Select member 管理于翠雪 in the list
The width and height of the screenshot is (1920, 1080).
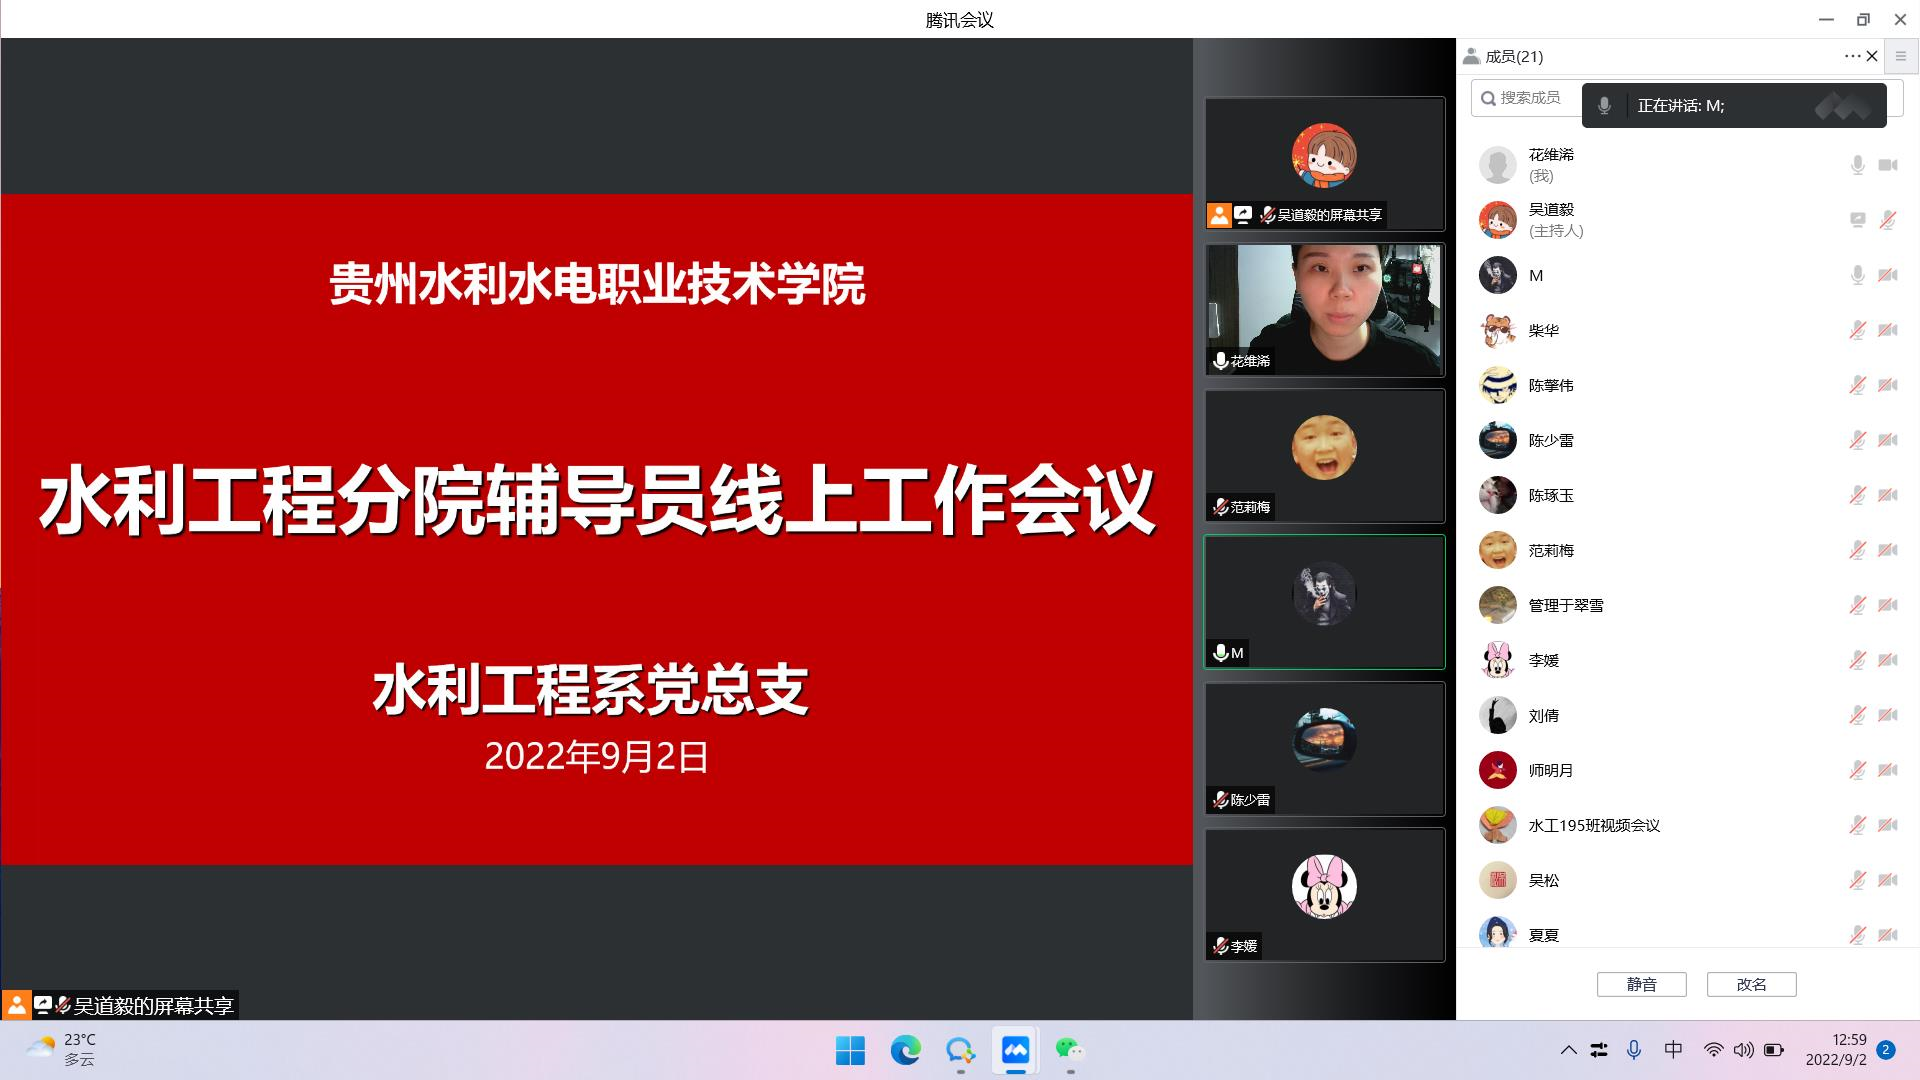click(x=1688, y=605)
